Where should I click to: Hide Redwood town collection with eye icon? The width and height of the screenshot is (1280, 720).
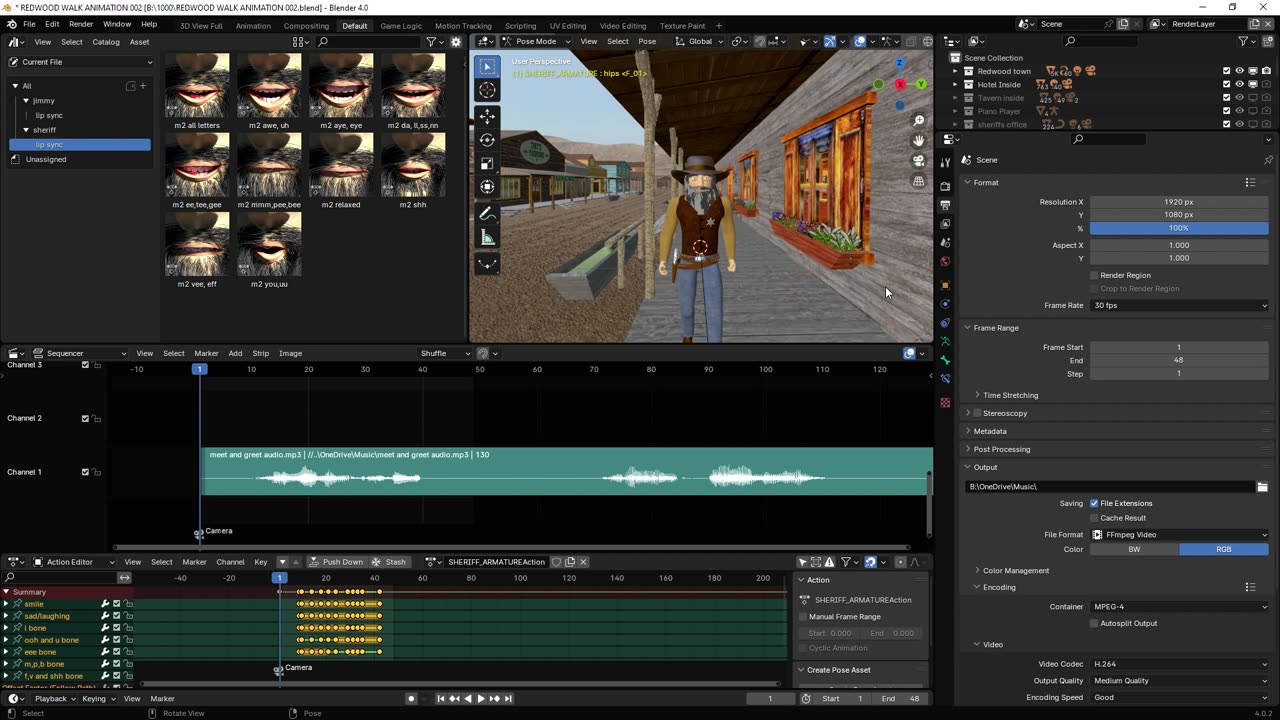pyautogui.click(x=1239, y=71)
